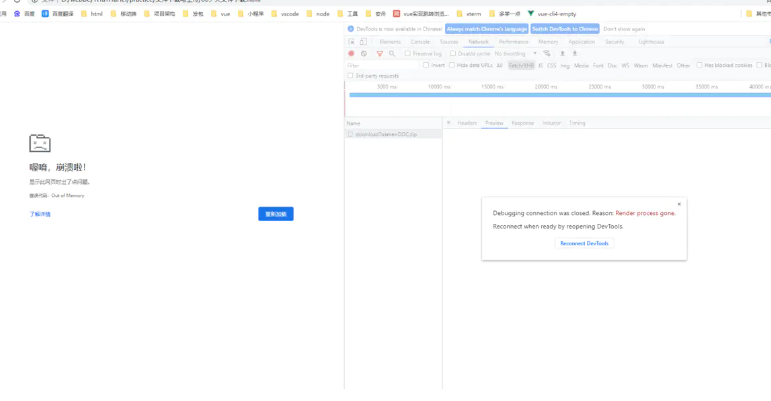Click the info icon beside DevTools language notice
Screen dimensions: 771x401
351,29
